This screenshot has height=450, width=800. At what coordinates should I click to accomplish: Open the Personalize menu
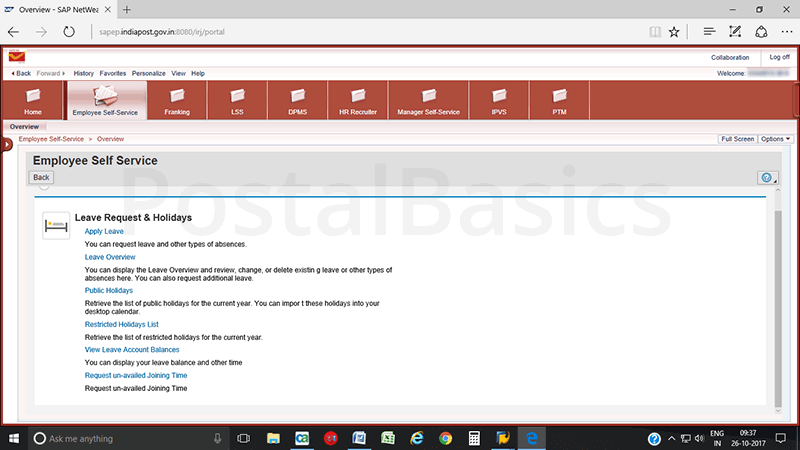coord(148,73)
